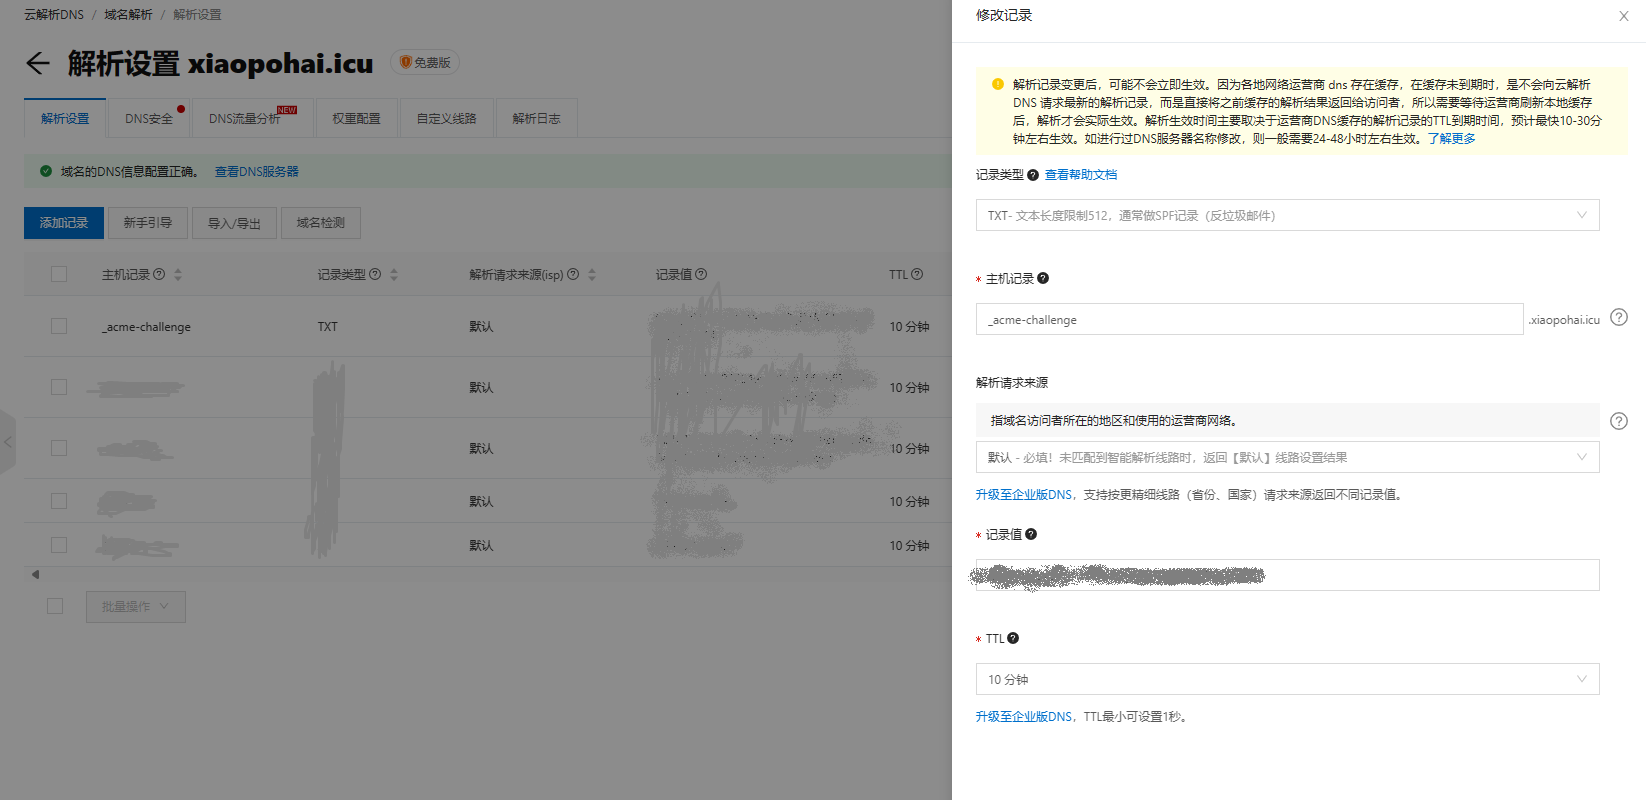Click help icon in 记录值 table header

coord(701,274)
